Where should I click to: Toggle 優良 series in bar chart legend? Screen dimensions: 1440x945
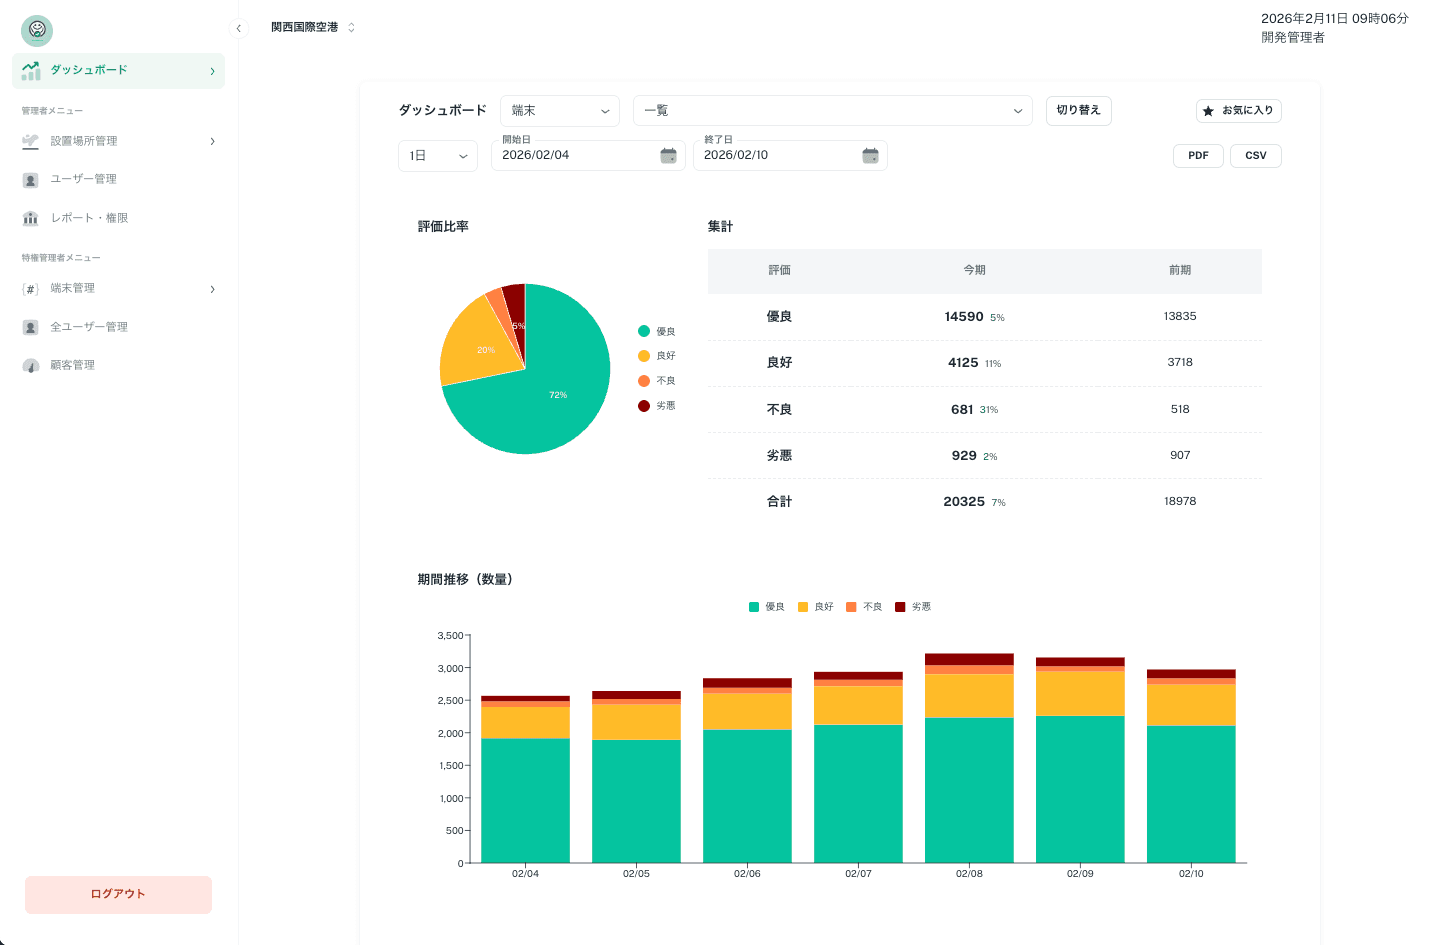click(767, 607)
